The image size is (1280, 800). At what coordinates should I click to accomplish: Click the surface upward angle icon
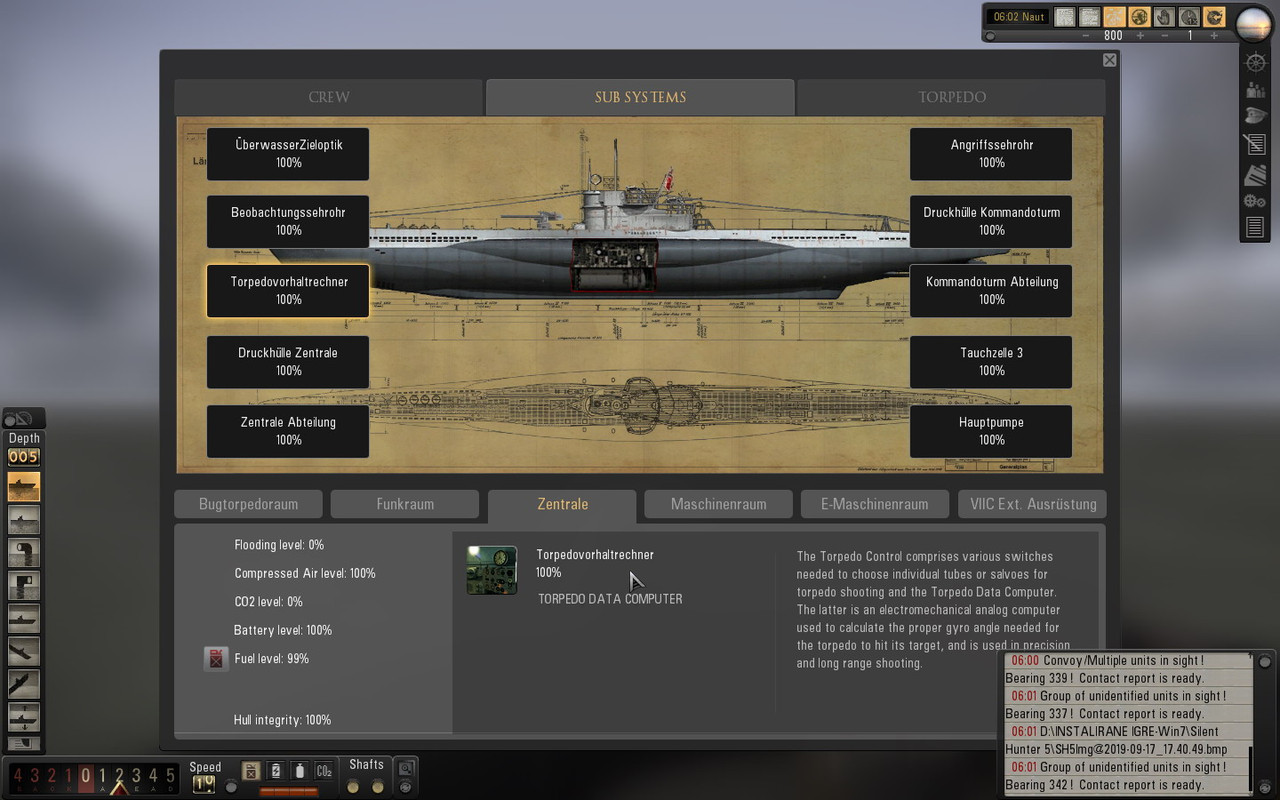24,684
